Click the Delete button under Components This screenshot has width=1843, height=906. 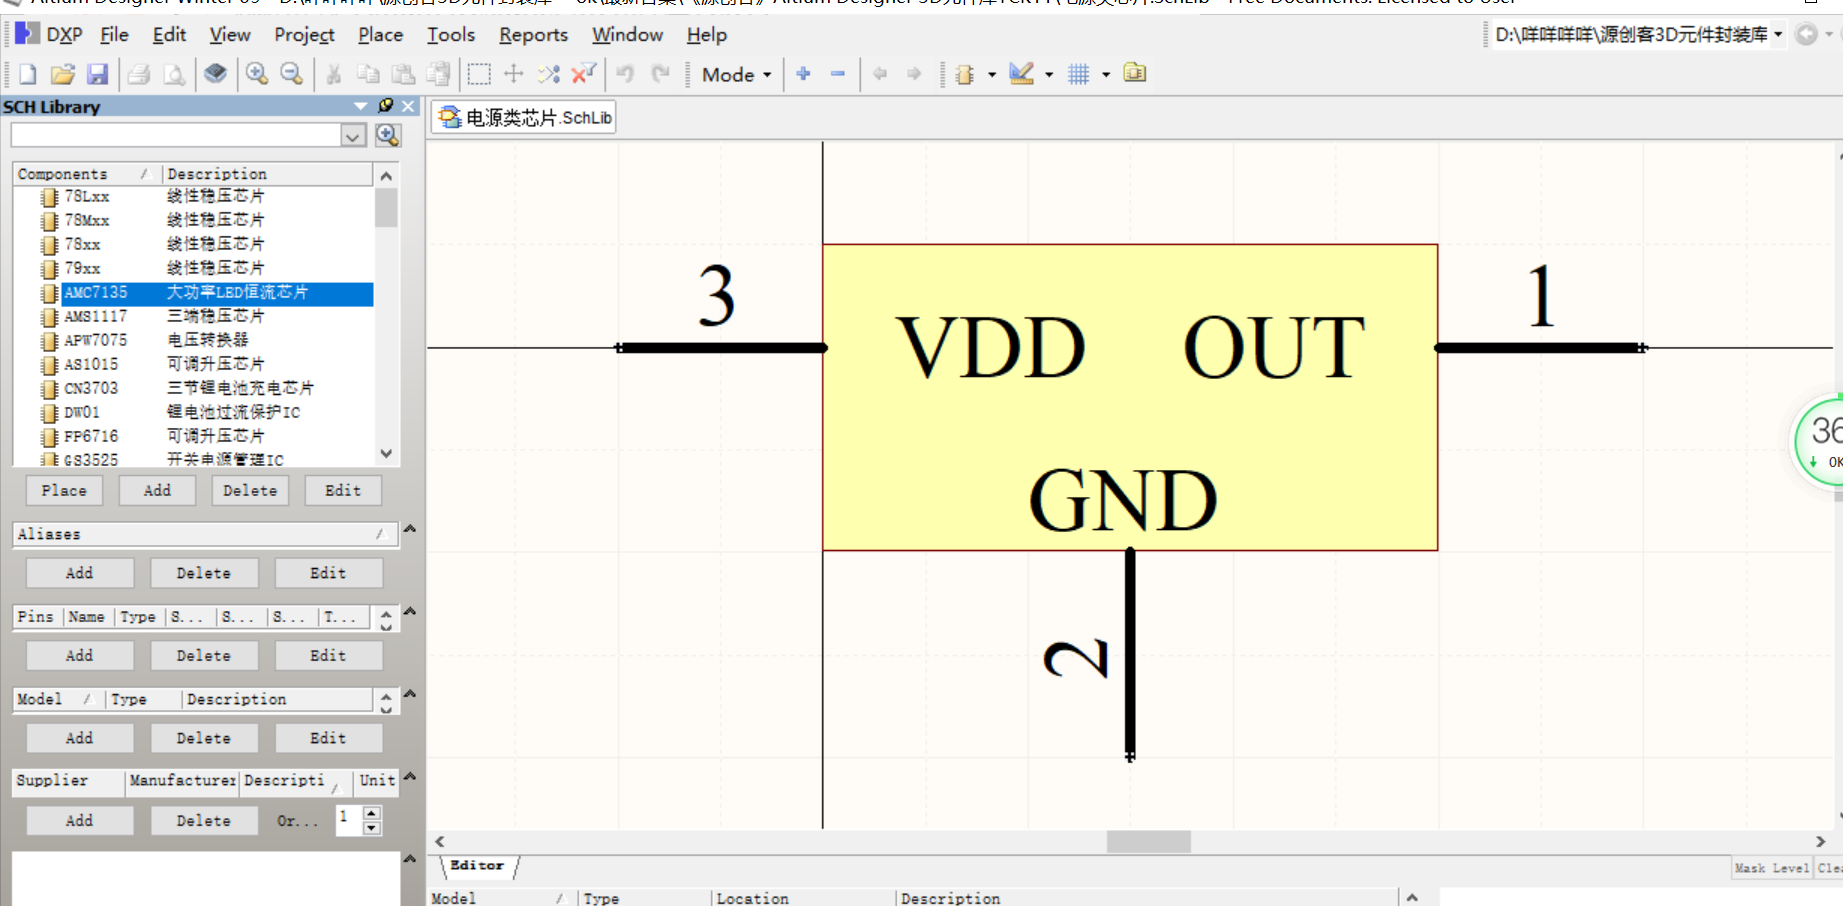250,491
